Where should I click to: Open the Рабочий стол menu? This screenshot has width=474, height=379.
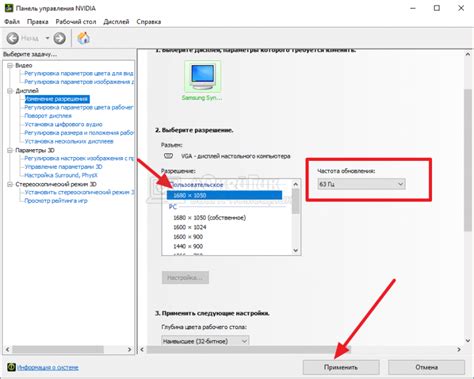coord(76,22)
